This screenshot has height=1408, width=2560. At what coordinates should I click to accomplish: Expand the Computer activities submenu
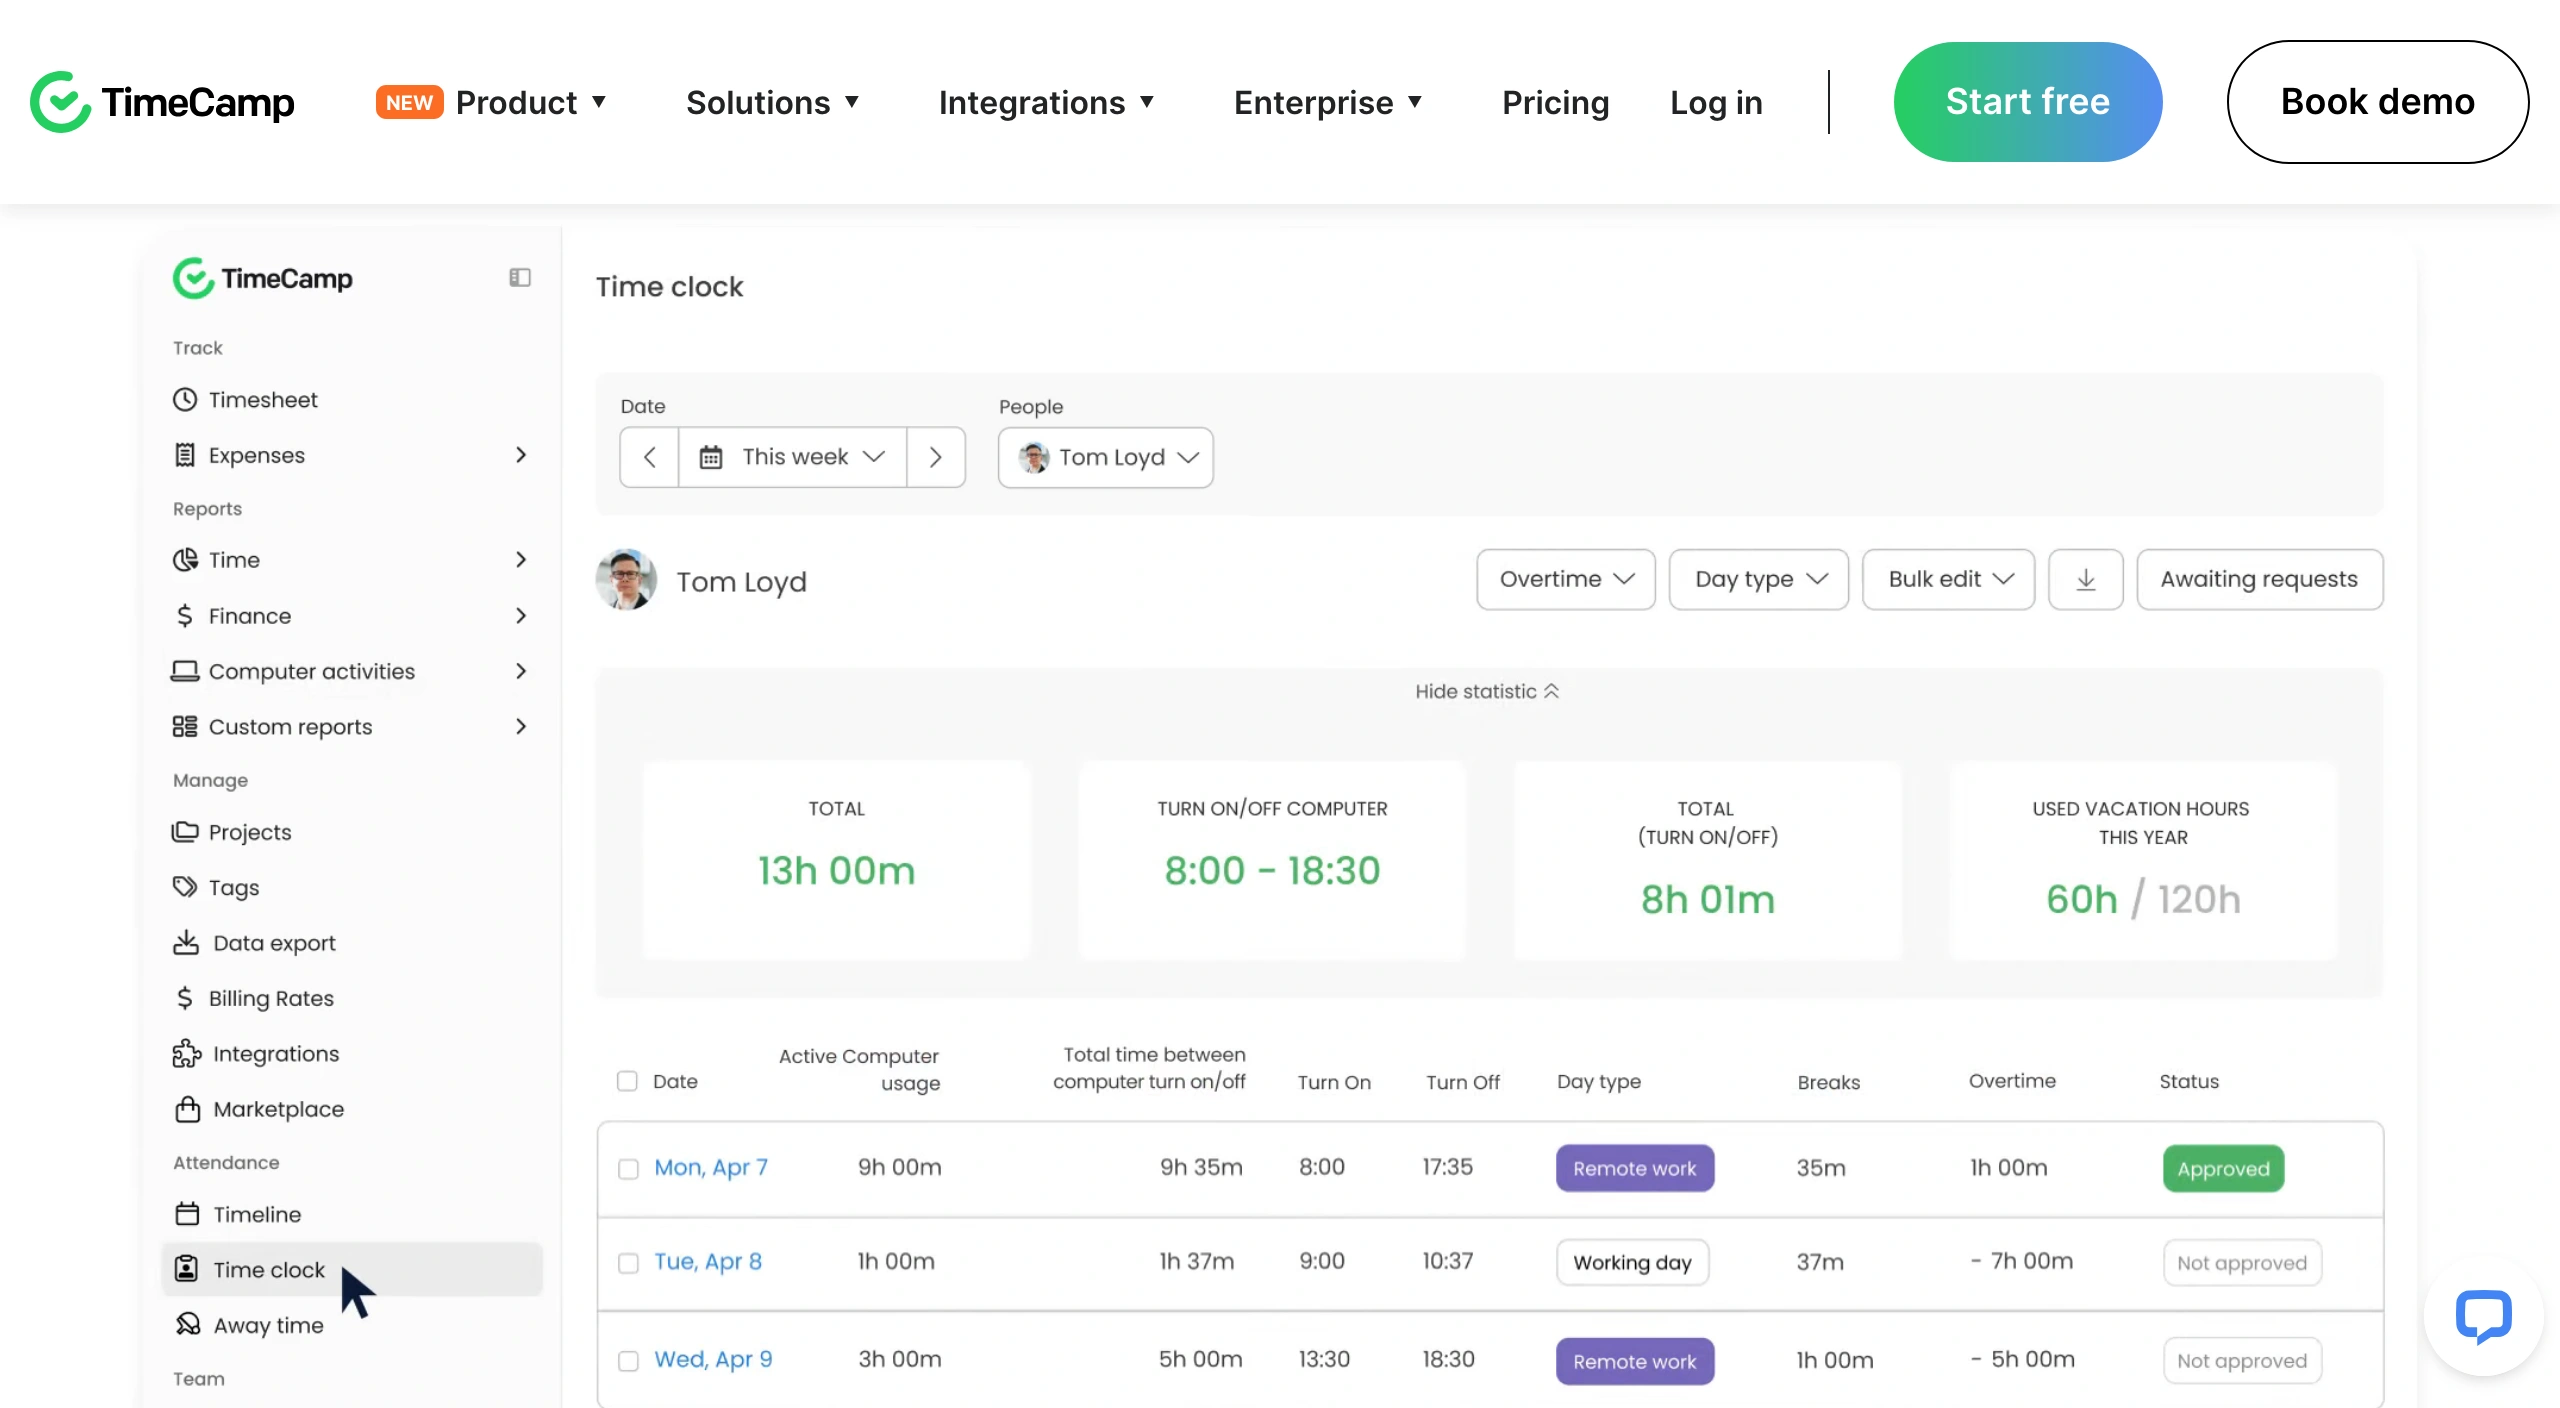tap(520, 671)
